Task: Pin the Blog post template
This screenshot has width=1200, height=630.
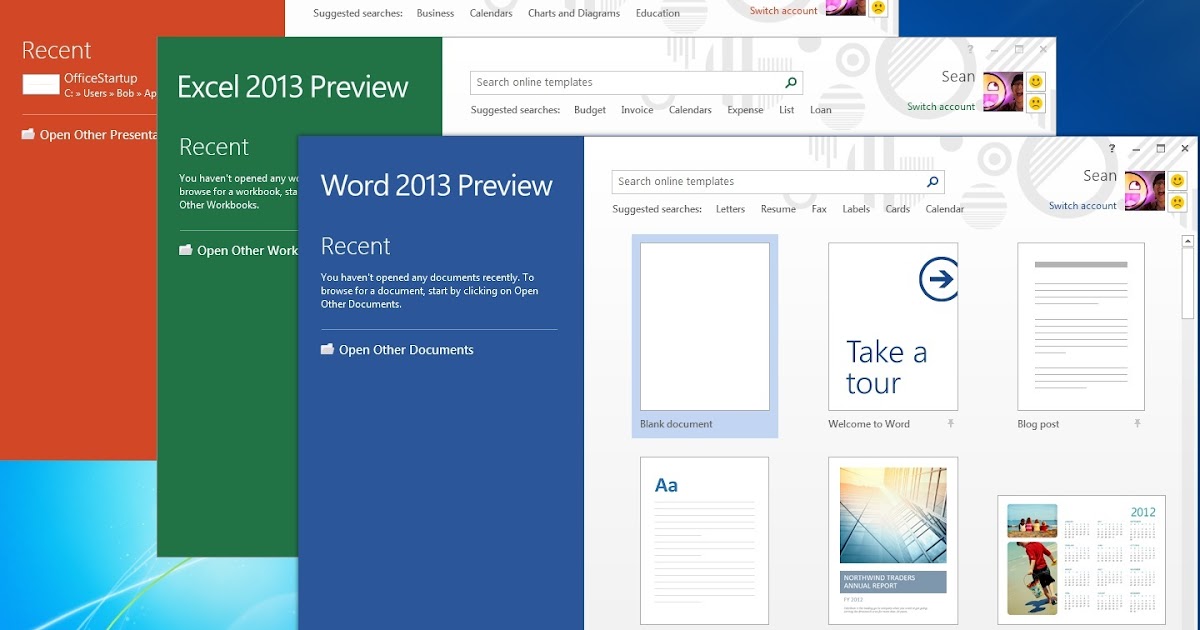Action: coord(1137,424)
